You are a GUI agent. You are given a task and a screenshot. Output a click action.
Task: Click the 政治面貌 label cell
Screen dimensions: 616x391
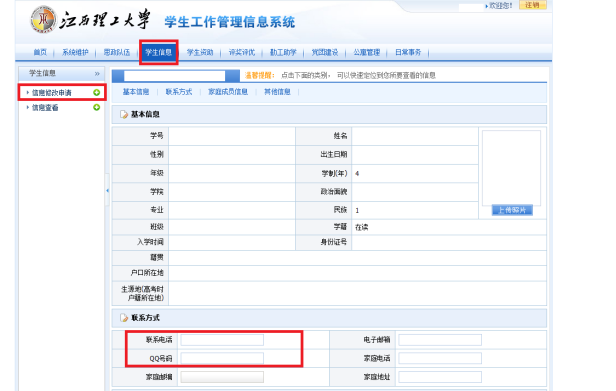323,192
